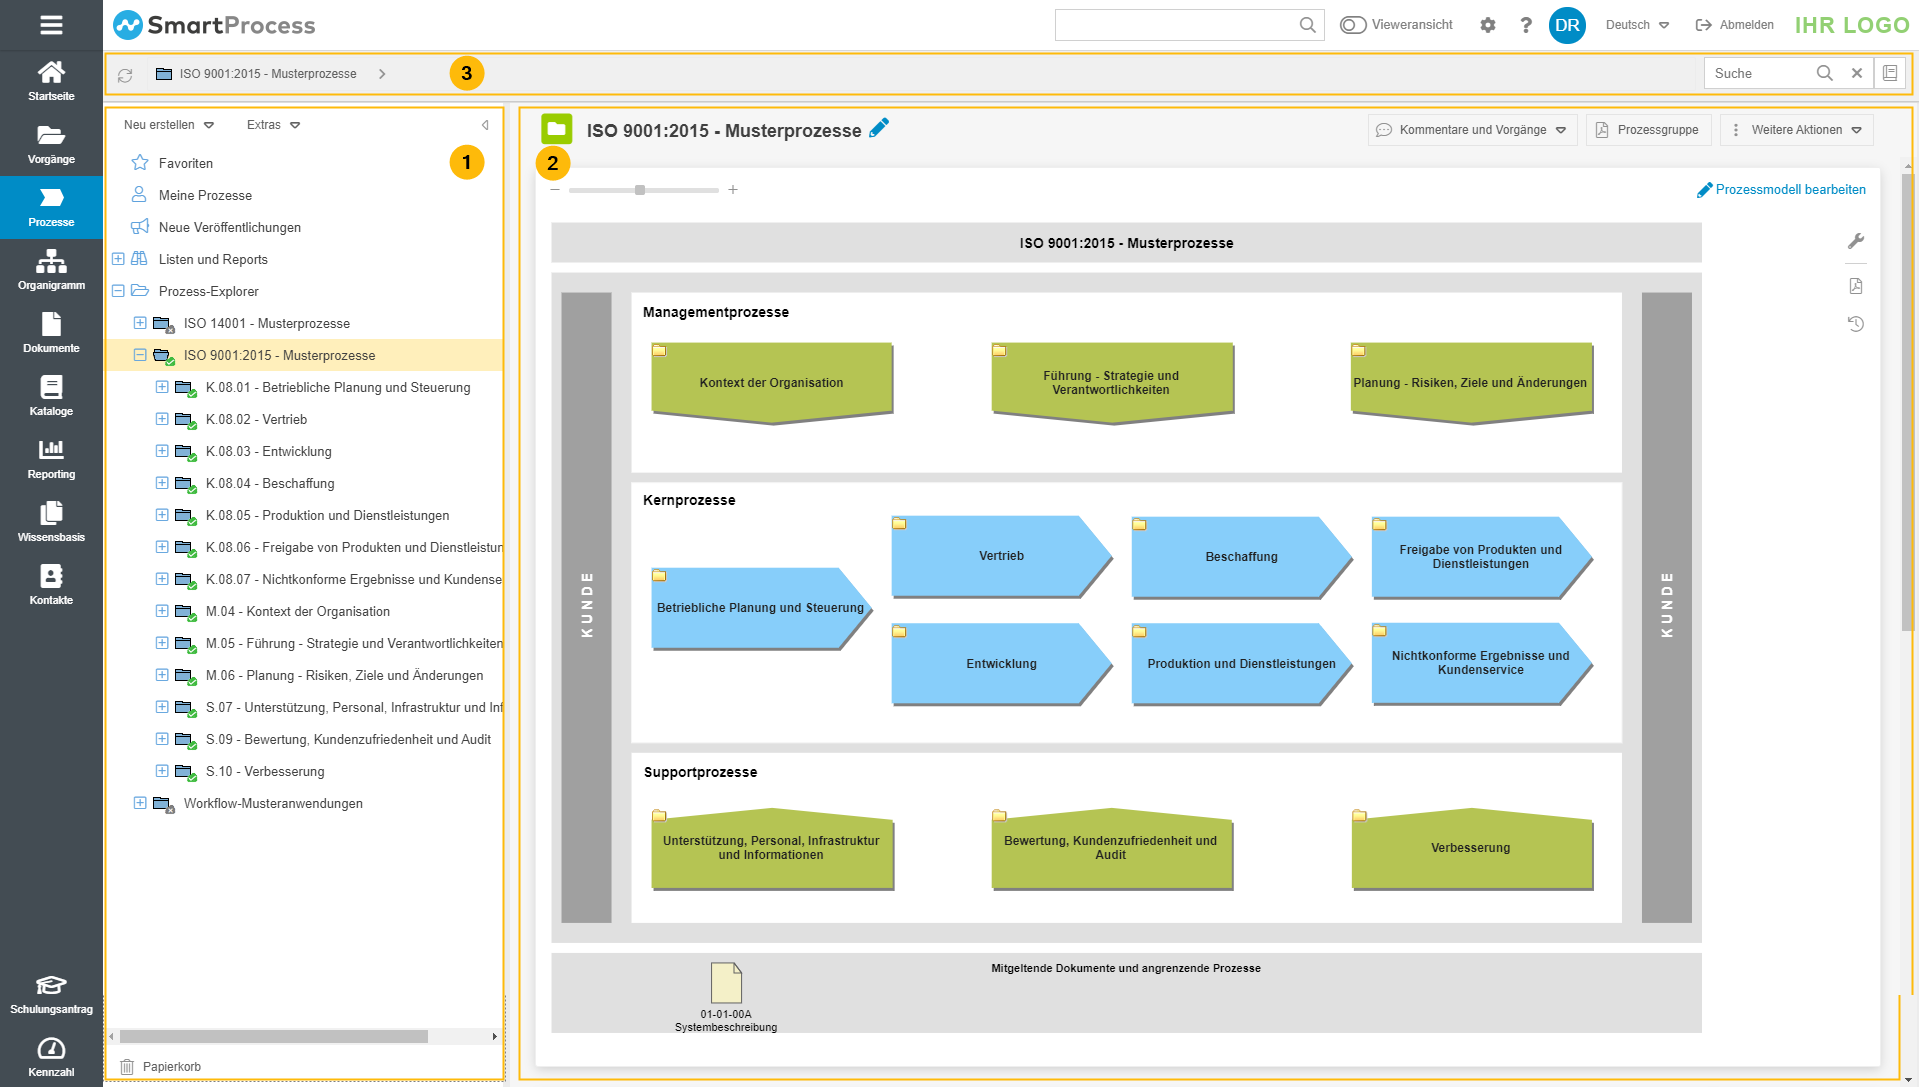This screenshot has height=1087, width=1919.
Task: Click the pencil icon beside the title
Action: coord(879,128)
